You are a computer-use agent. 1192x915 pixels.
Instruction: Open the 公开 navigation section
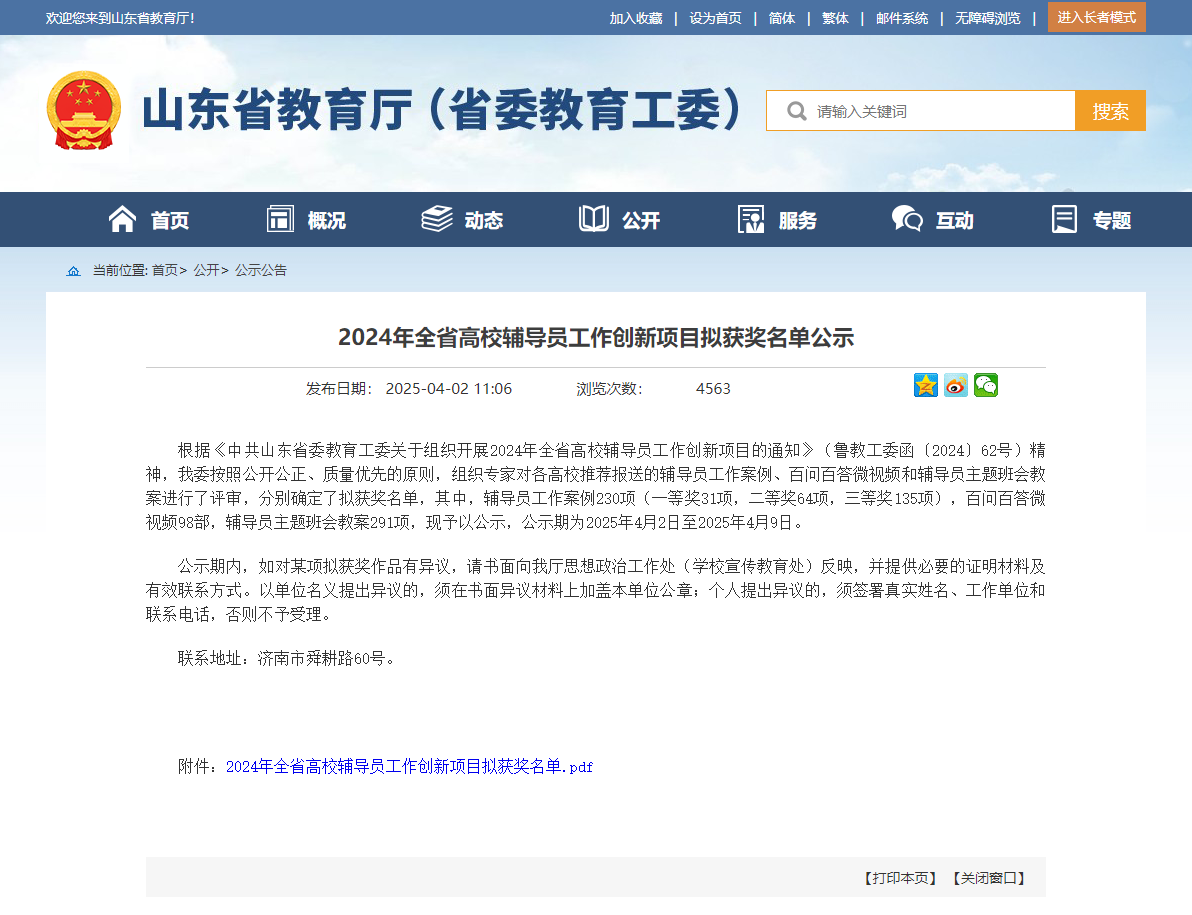(x=620, y=220)
